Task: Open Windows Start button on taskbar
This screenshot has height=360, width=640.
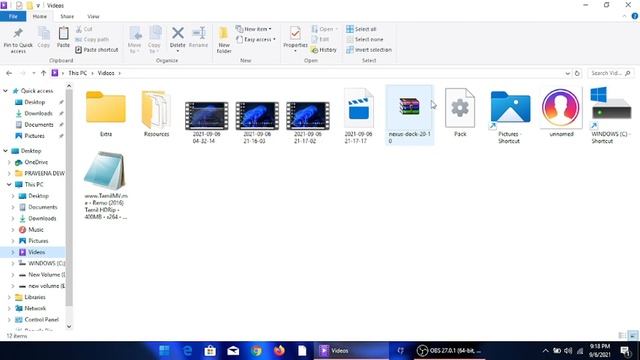Action: point(164,351)
